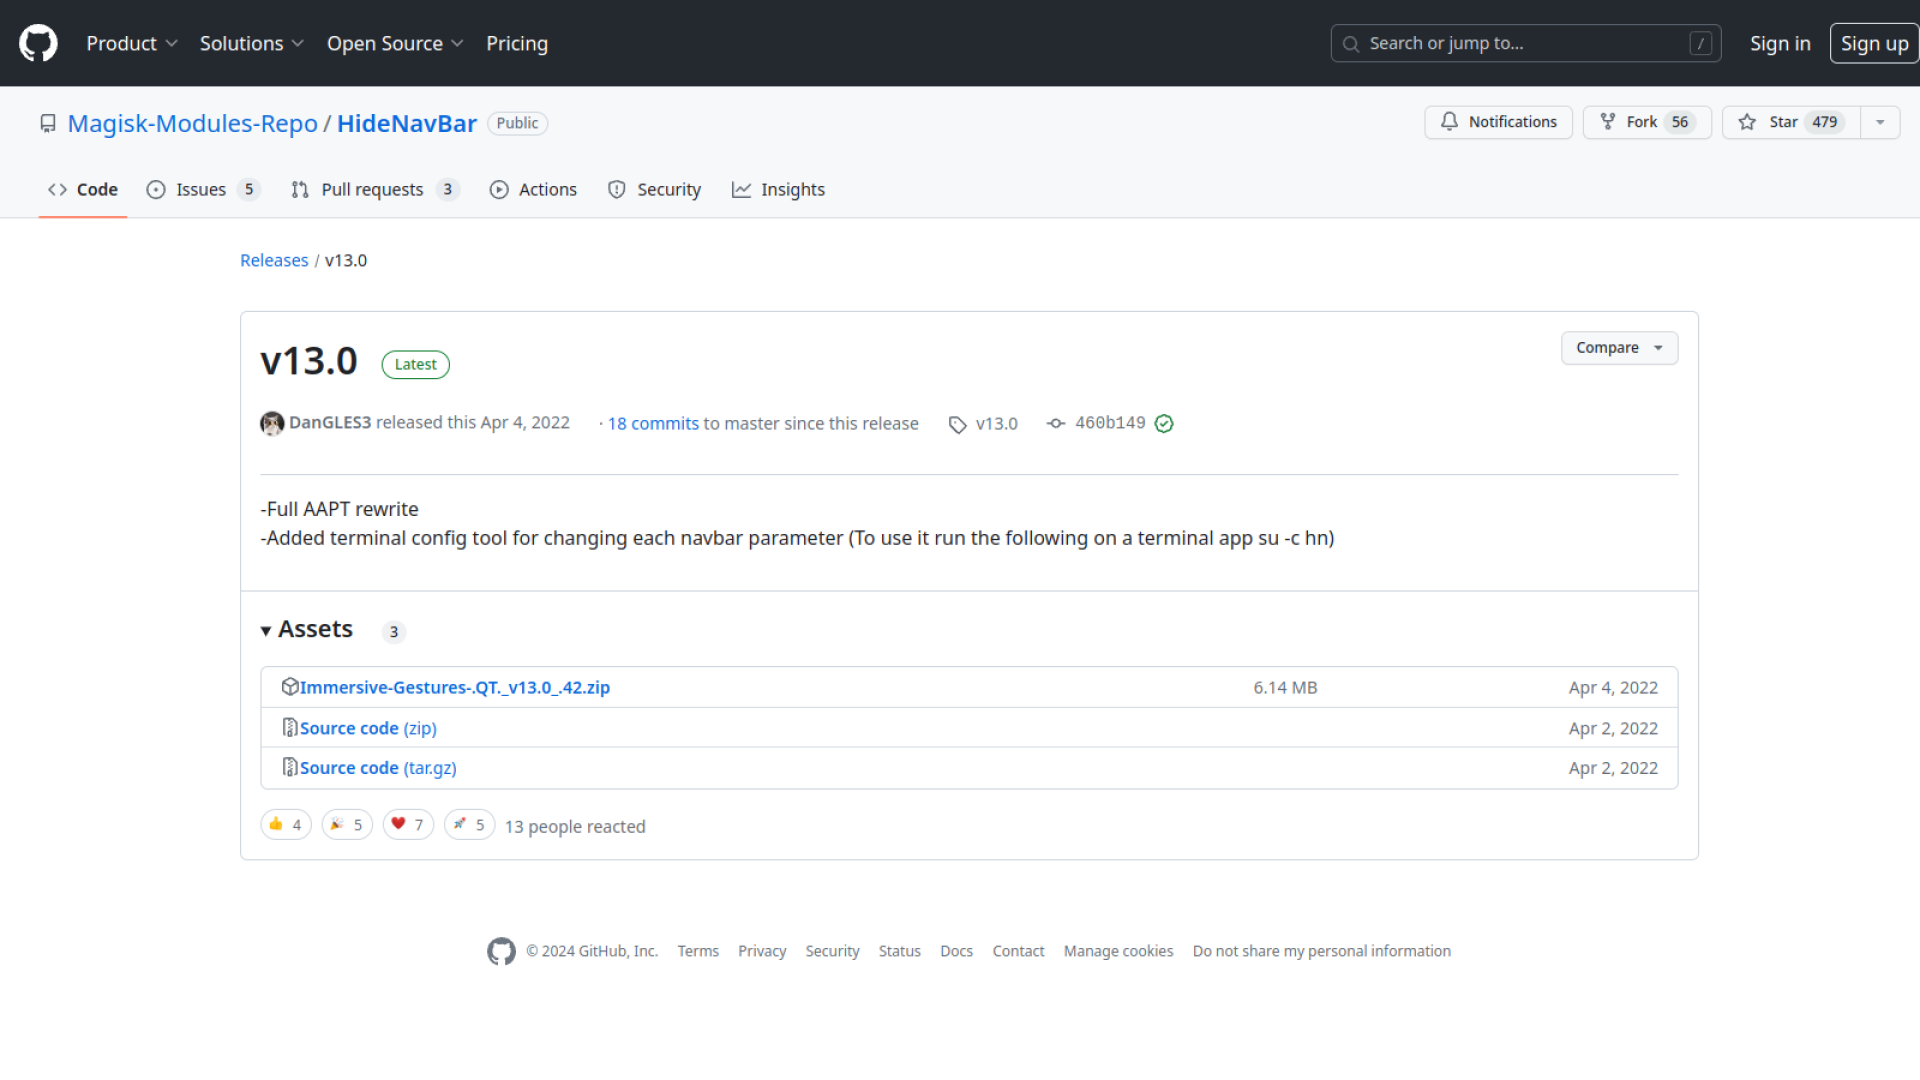1920x1080 pixels.
Task: Click the verified commit checkmark icon
Action: pos(1164,423)
